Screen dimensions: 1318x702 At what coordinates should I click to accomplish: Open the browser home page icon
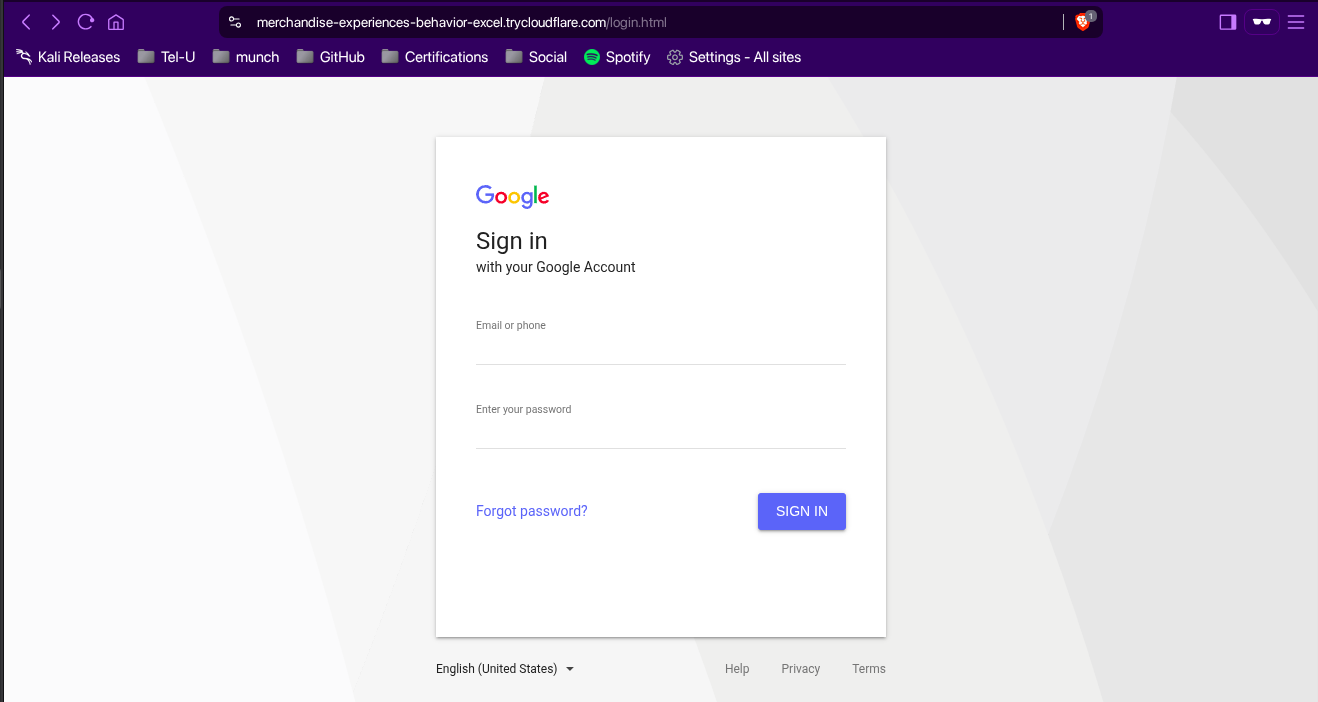tap(116, 22)
